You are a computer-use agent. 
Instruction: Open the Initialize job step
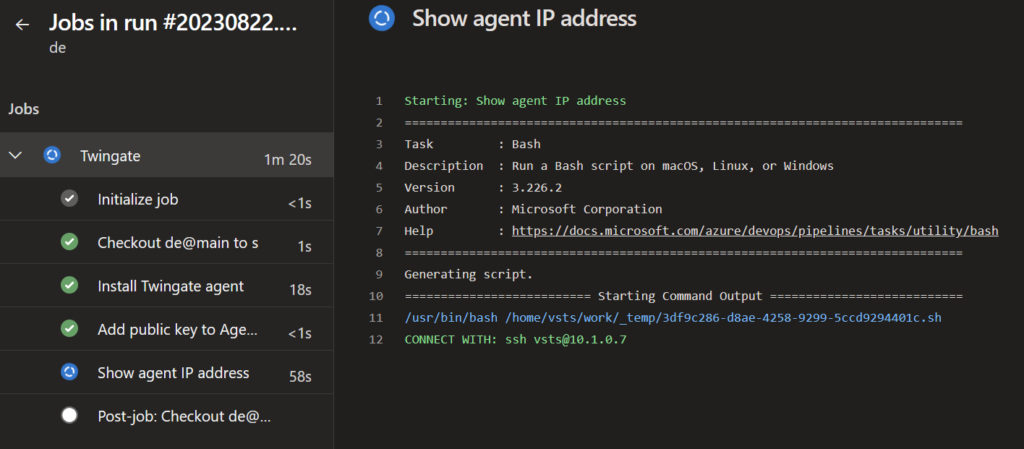coord(138,199)
